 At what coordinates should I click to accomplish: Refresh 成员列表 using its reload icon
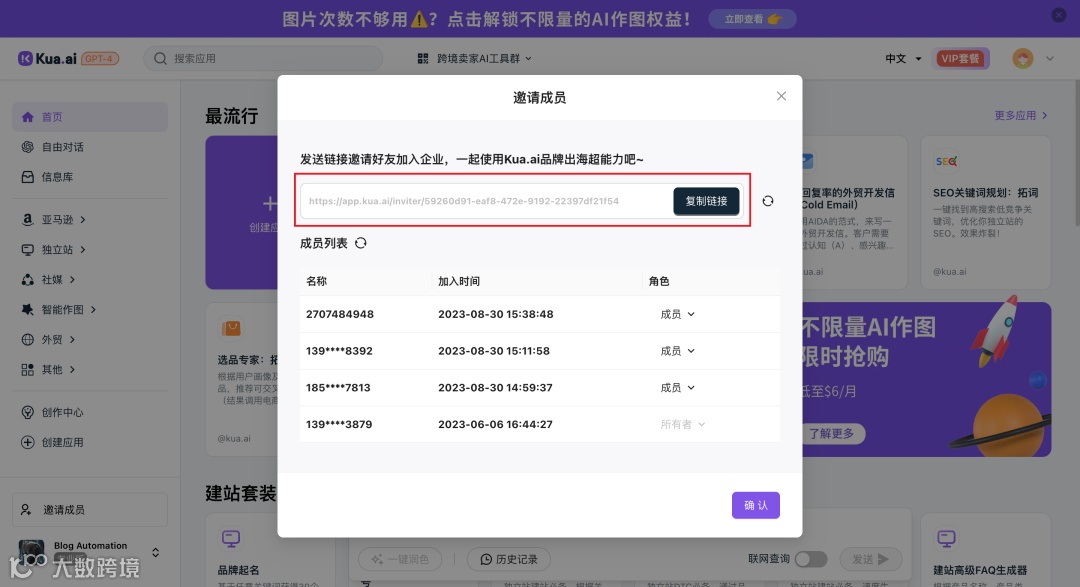tap(362, 242)
